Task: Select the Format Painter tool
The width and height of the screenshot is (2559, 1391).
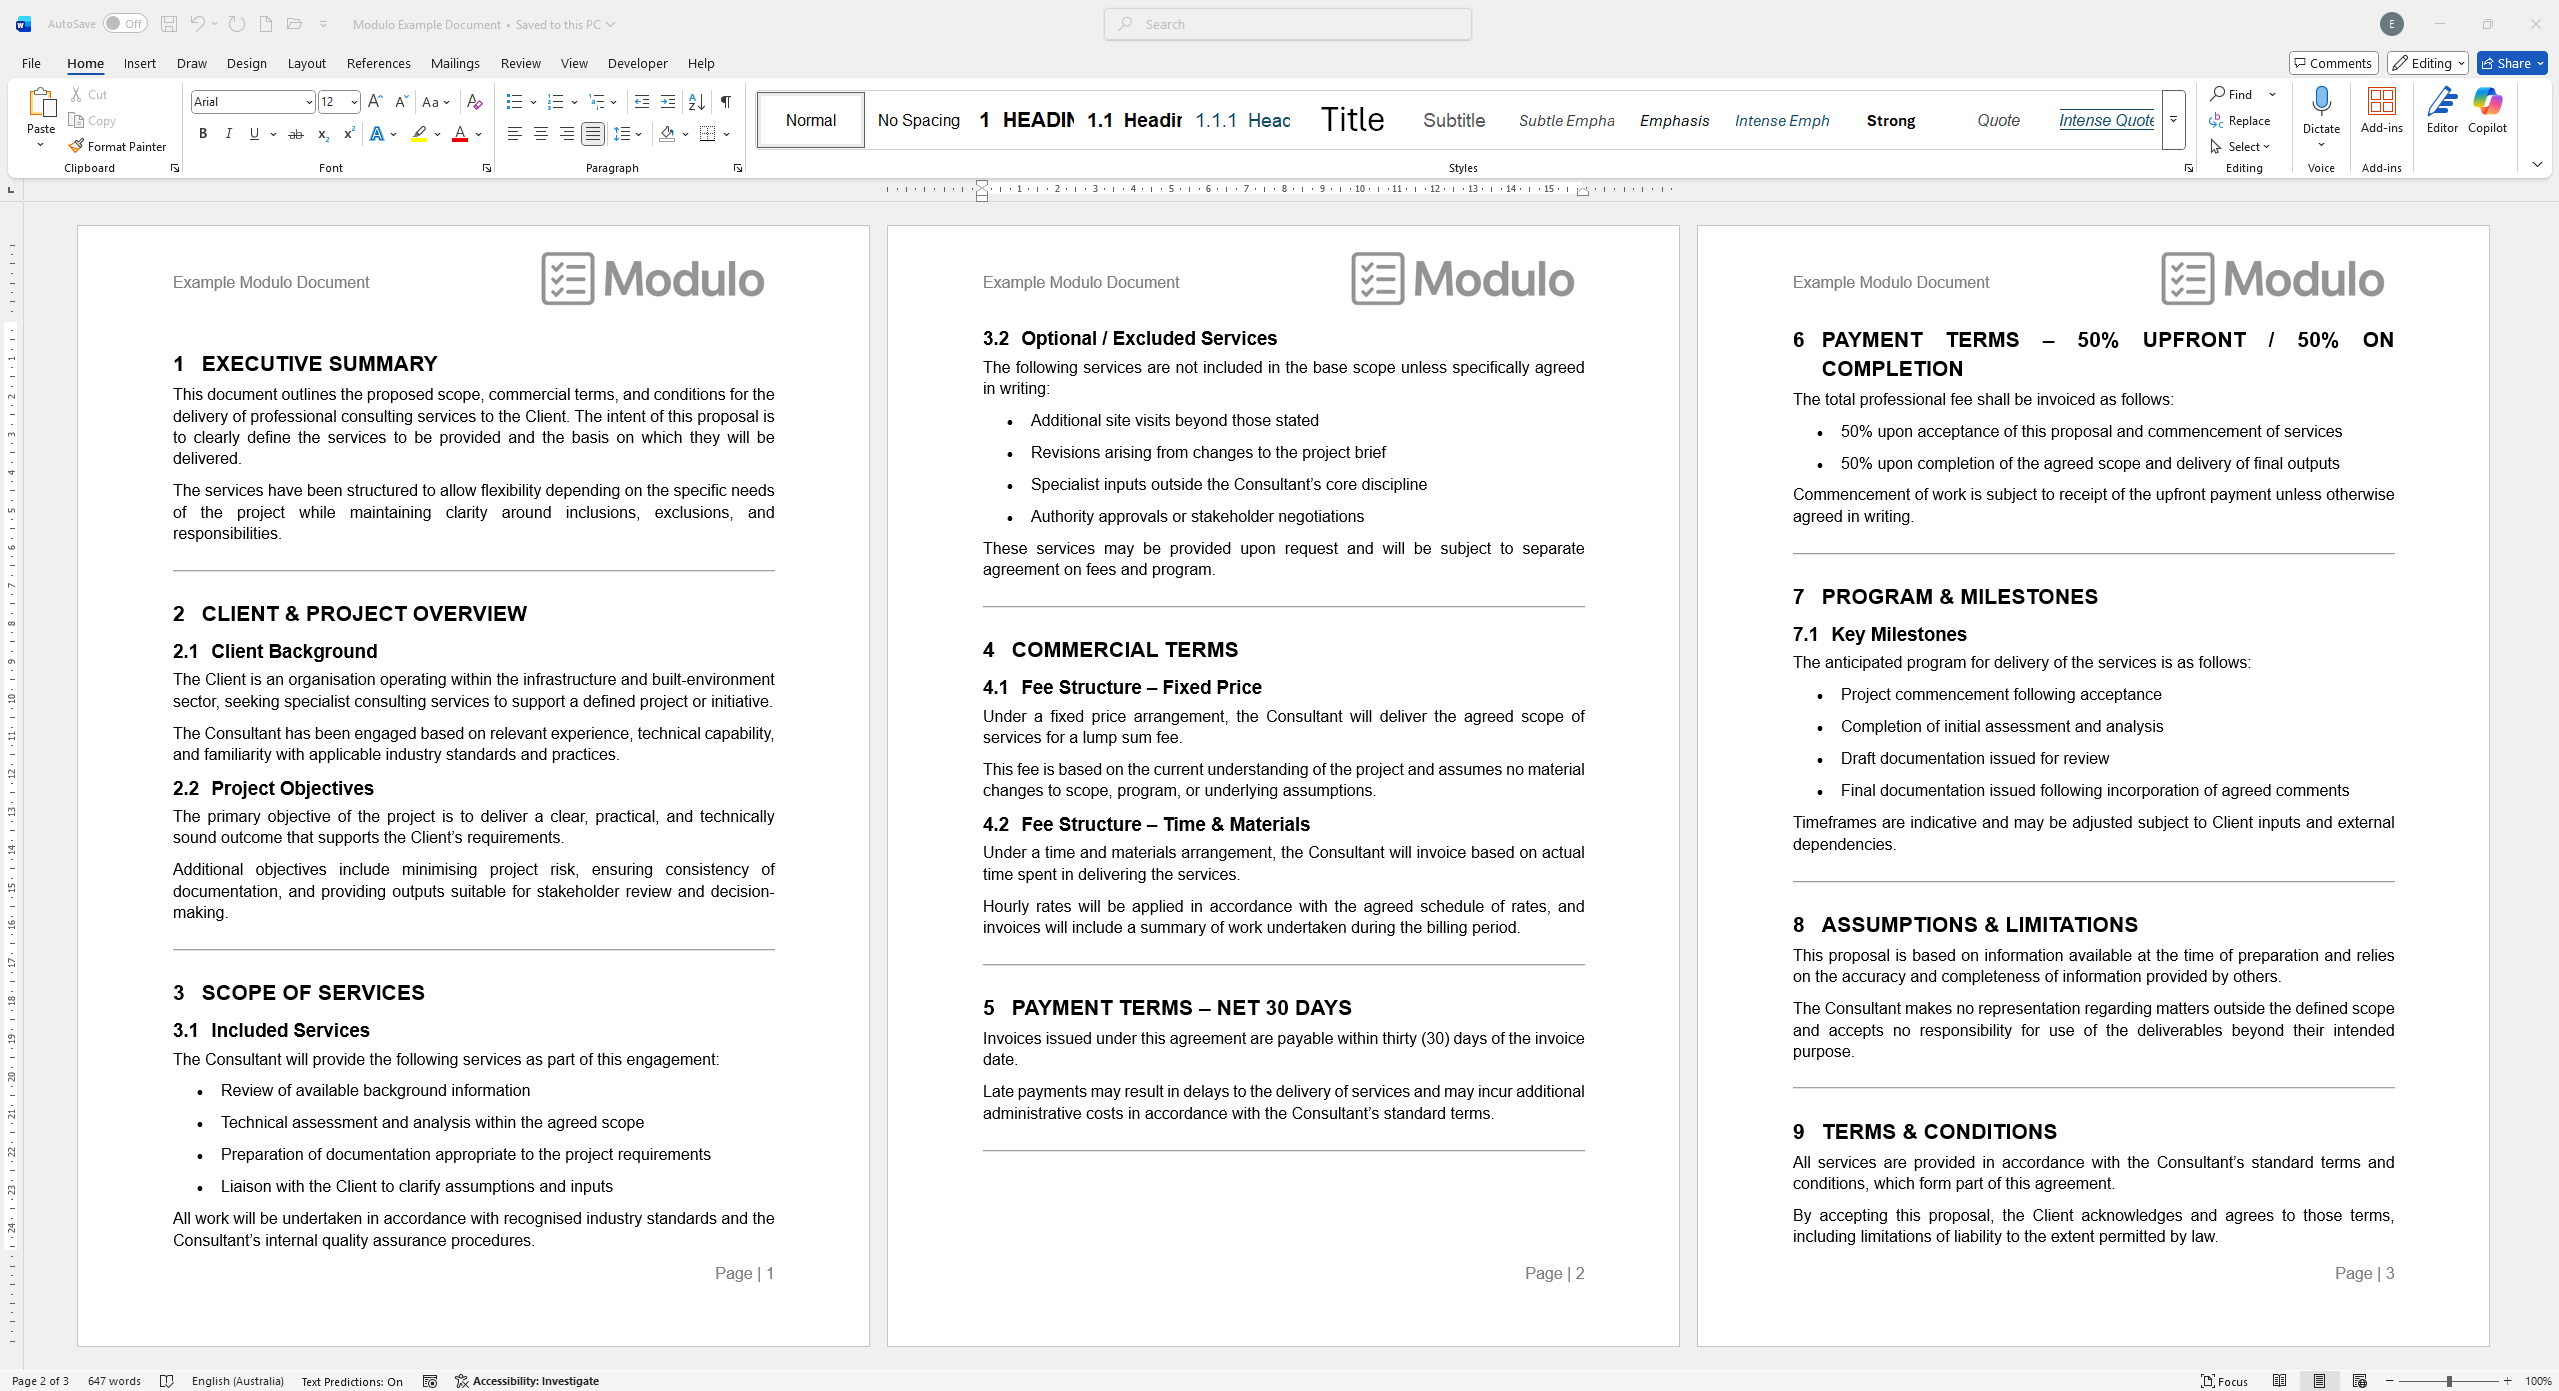Action: [117, 146]
